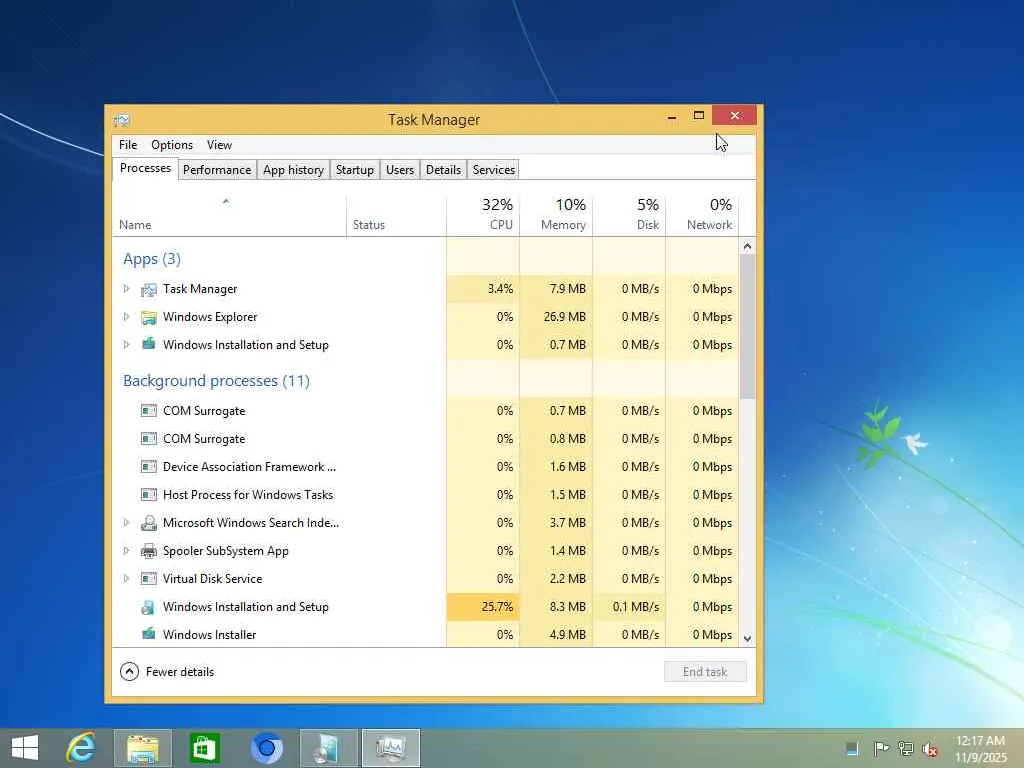Select the 3.4% CPU value cell
1024x768 pixels.
point(483,289)
